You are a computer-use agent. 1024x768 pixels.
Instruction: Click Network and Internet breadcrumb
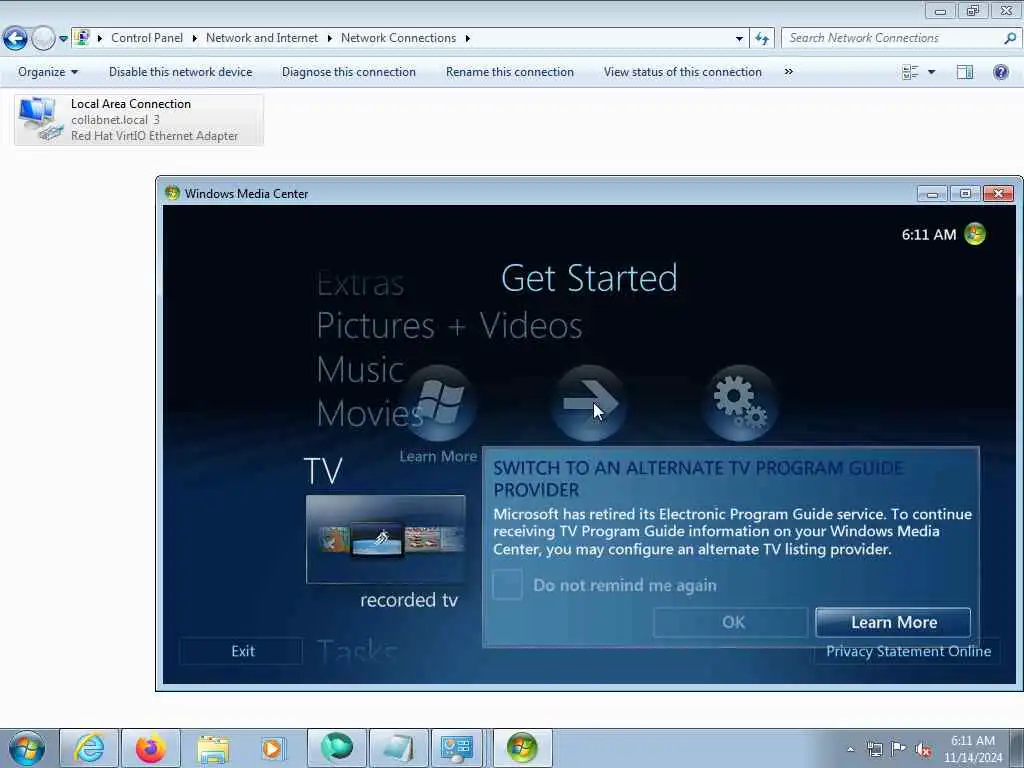262,38
